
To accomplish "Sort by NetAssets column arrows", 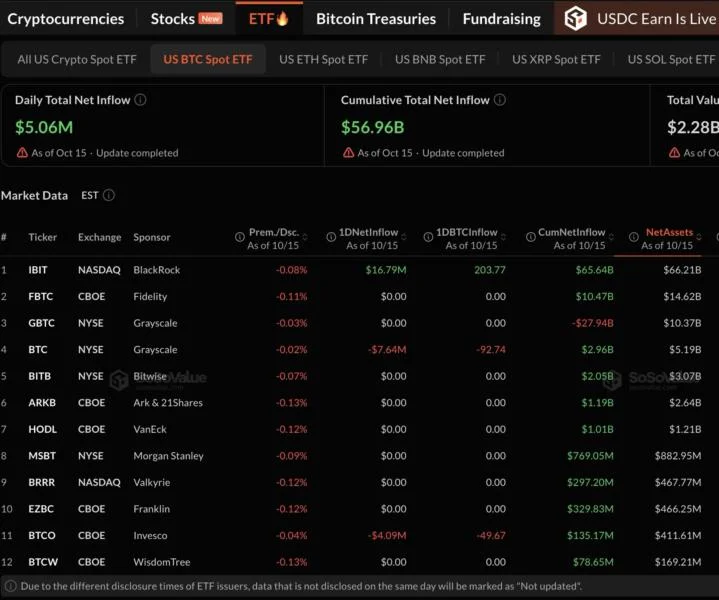I will click(699, 237).
